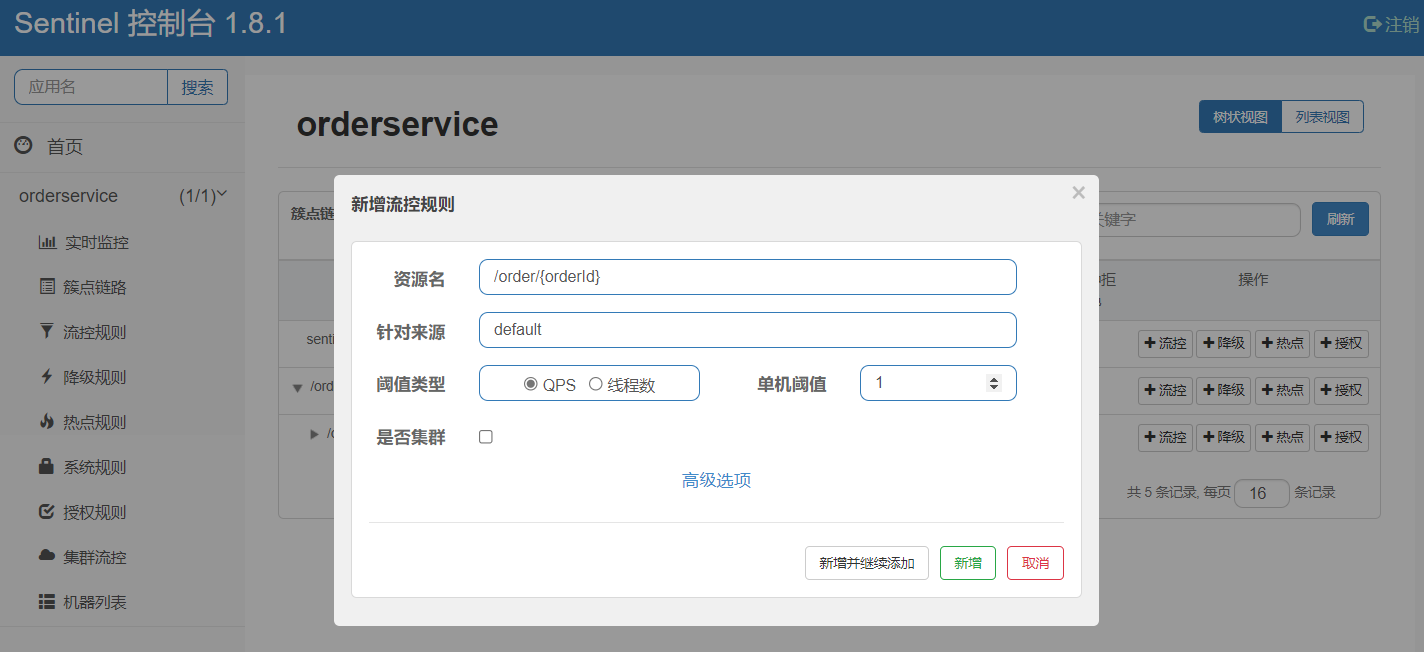Toggle the 是否集群 checkbox
Viewport: 1424px width, 652px height.
coord(486,437)
